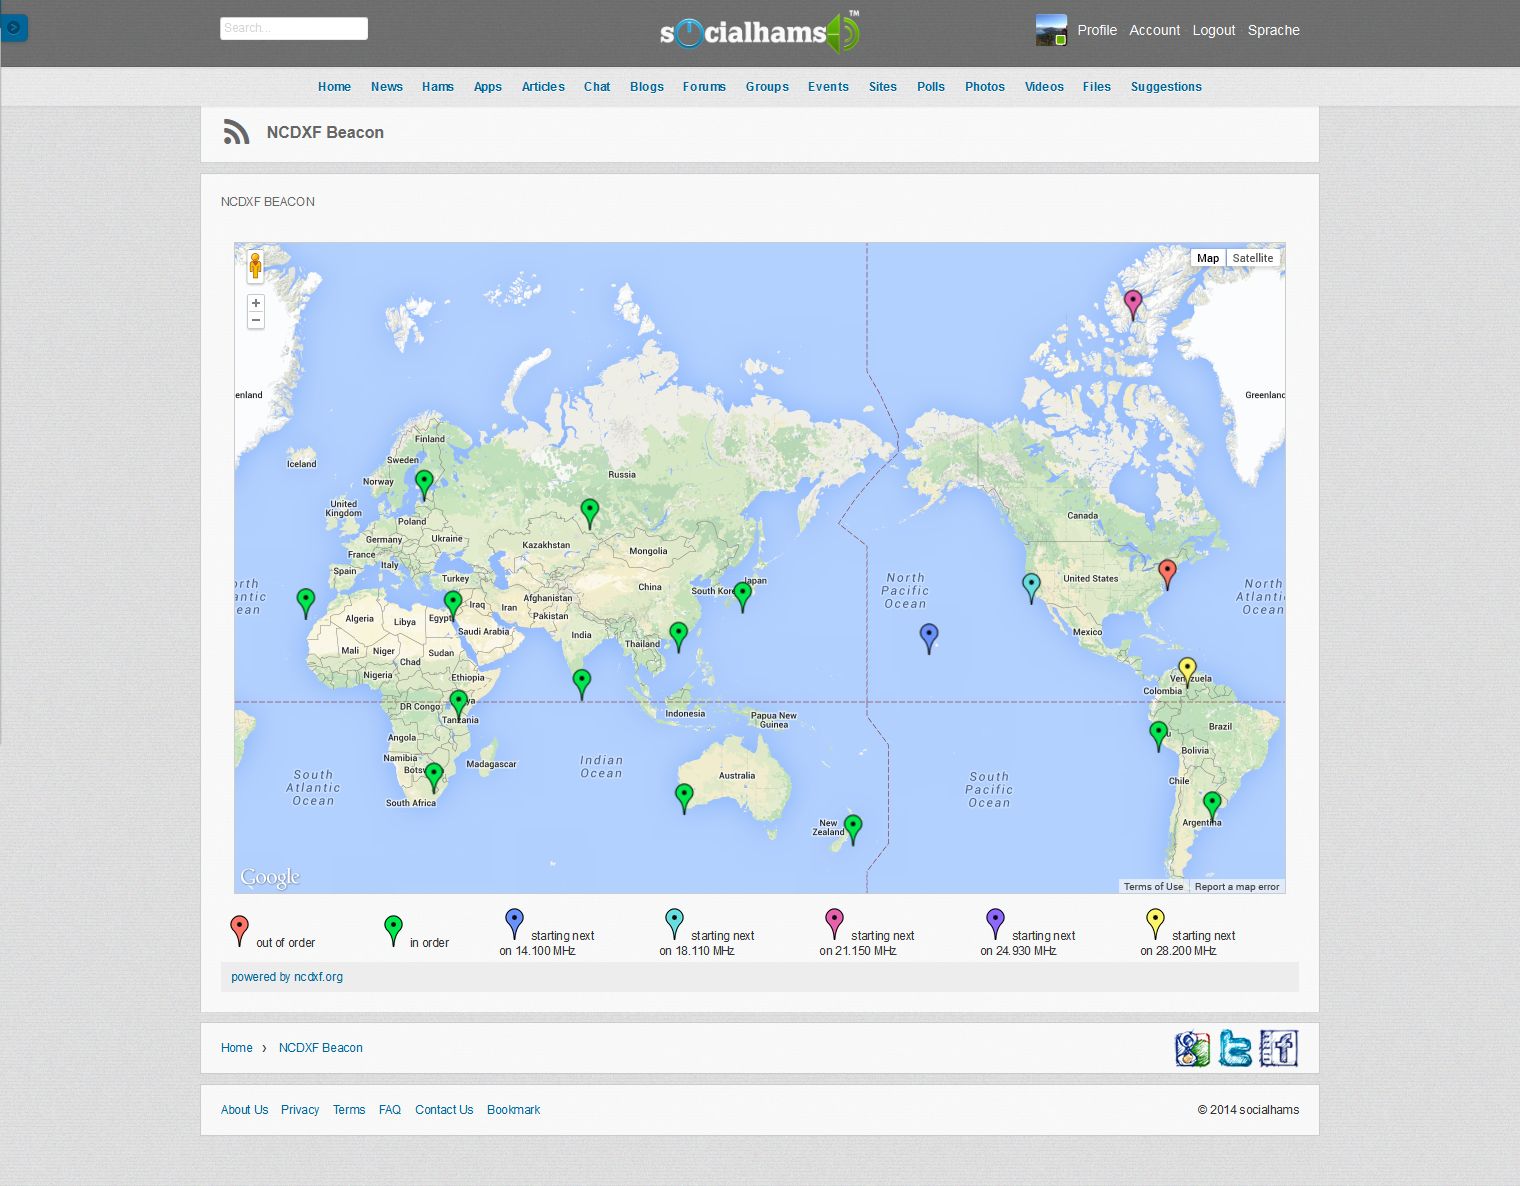
Task: Click the Google bookmark share icon
Action: [x=1193, y=1049]
